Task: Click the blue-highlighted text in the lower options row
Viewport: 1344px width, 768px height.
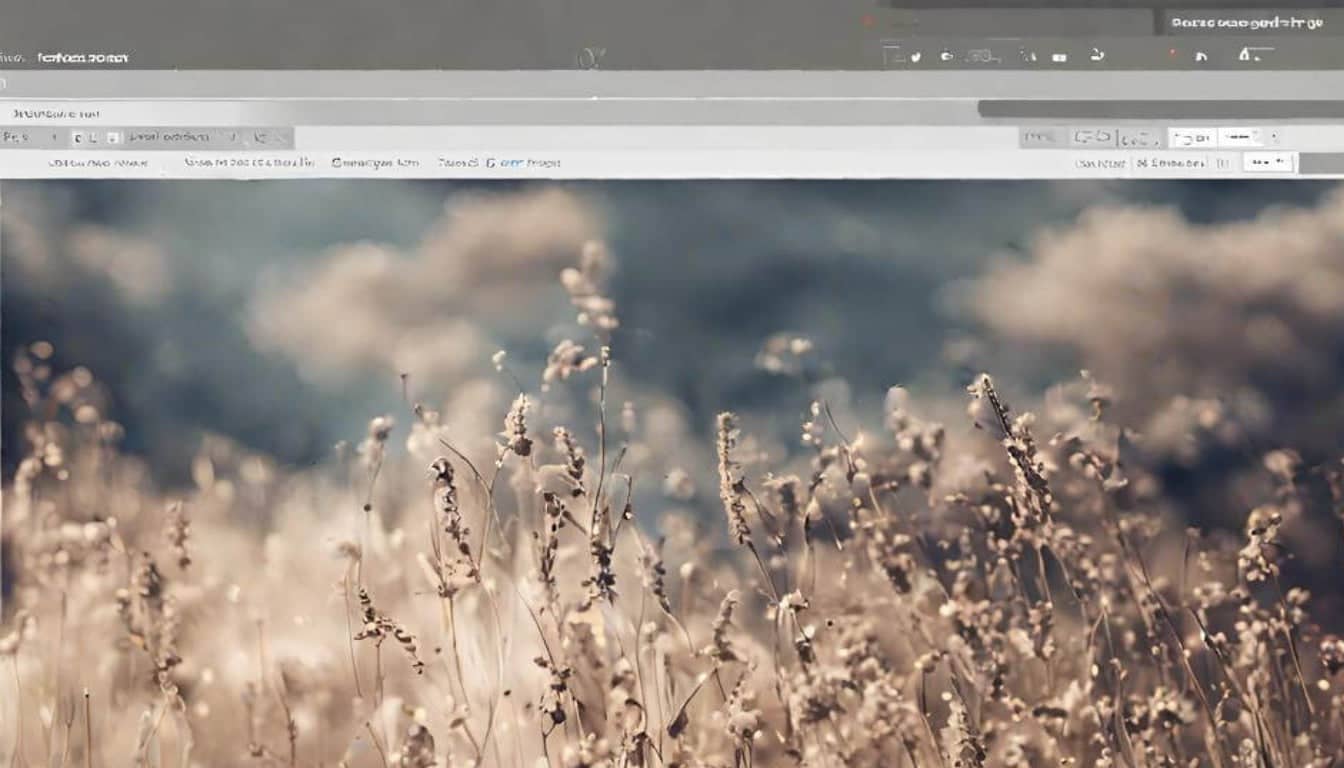Action: pos(517,162)
